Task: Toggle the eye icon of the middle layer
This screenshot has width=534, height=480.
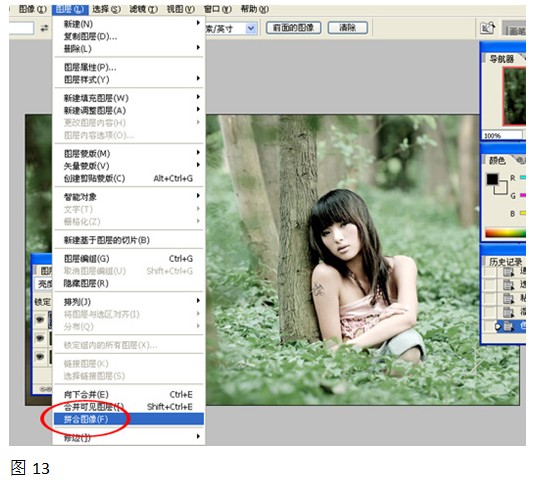Action: [x=40, y=338]
